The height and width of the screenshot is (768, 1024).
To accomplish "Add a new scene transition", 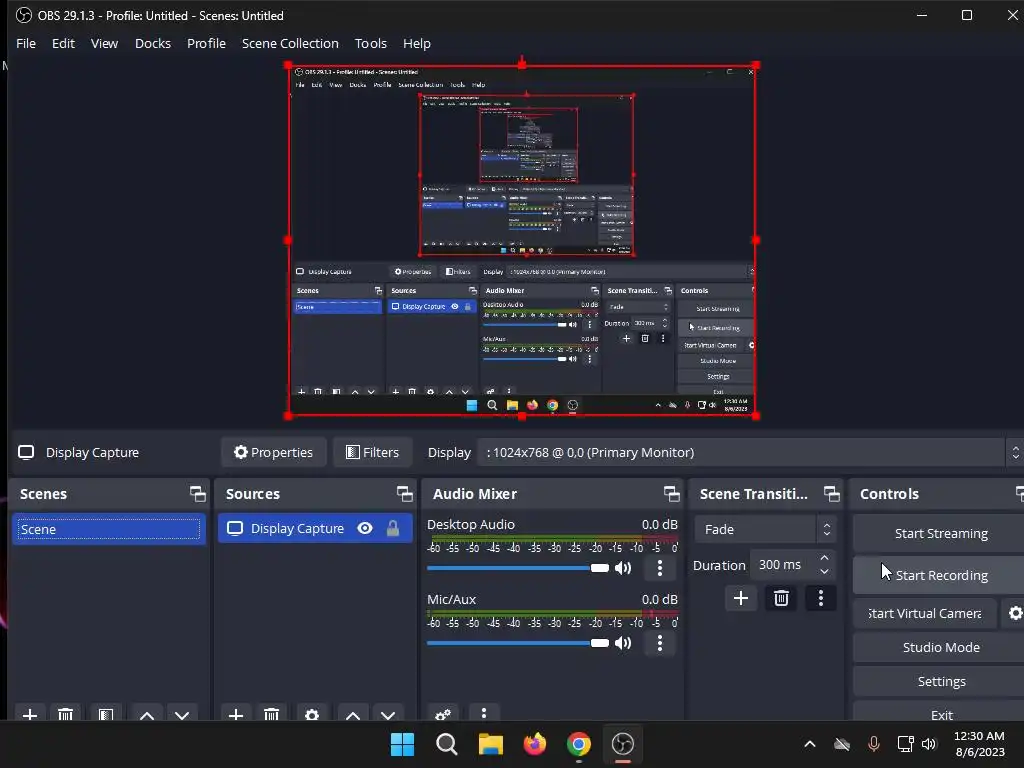I will pos(741,598).
